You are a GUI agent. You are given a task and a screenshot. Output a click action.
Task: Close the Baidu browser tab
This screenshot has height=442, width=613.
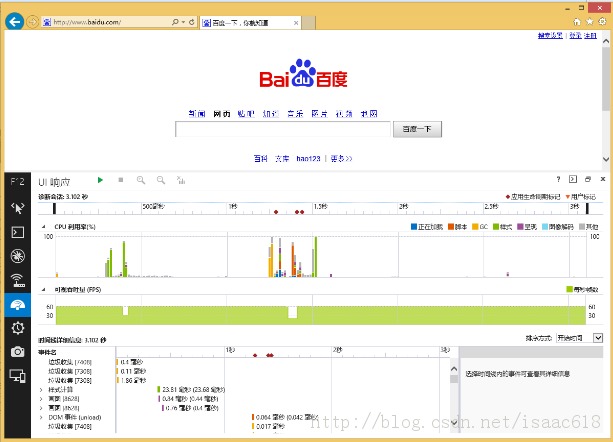point(296,23)
